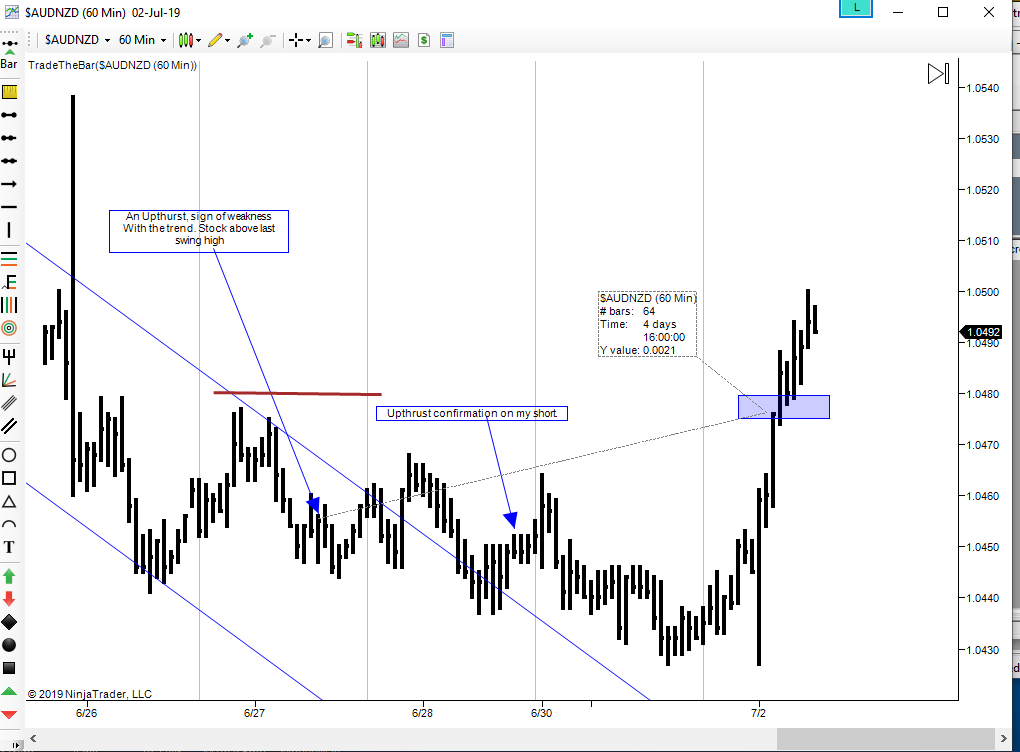The width and height of the screenshot is (1020, 752).
Task: Select the Trend Channel tool
Action: pyautogui.click(x=9, y=426)
